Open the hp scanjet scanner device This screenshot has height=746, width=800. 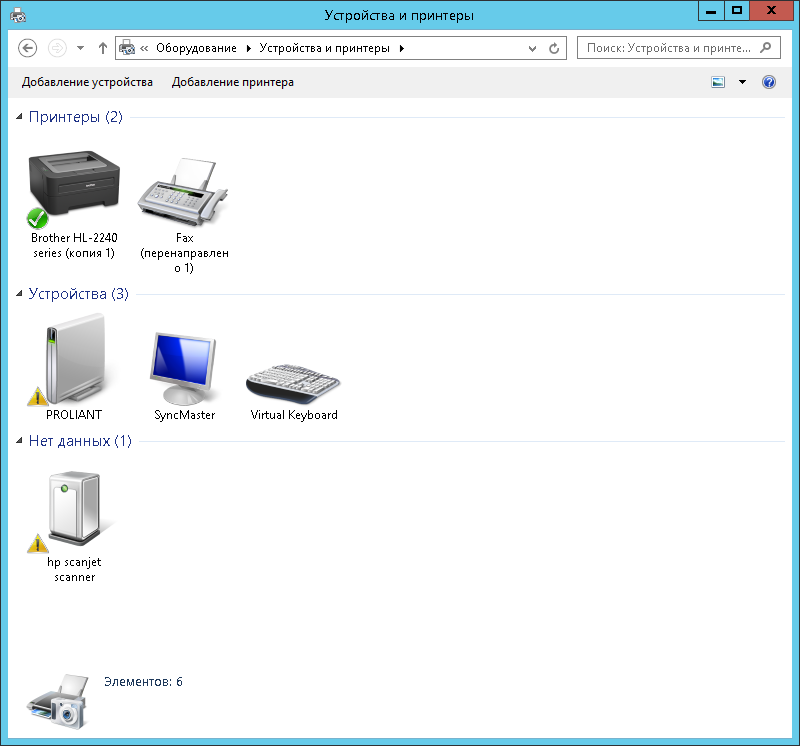(72, 507)
